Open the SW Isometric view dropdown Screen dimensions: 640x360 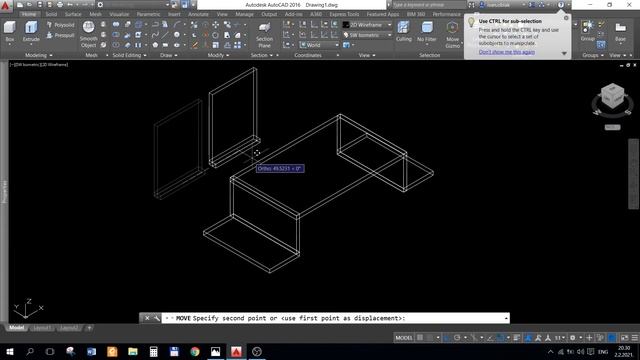(x=367, y=36)
